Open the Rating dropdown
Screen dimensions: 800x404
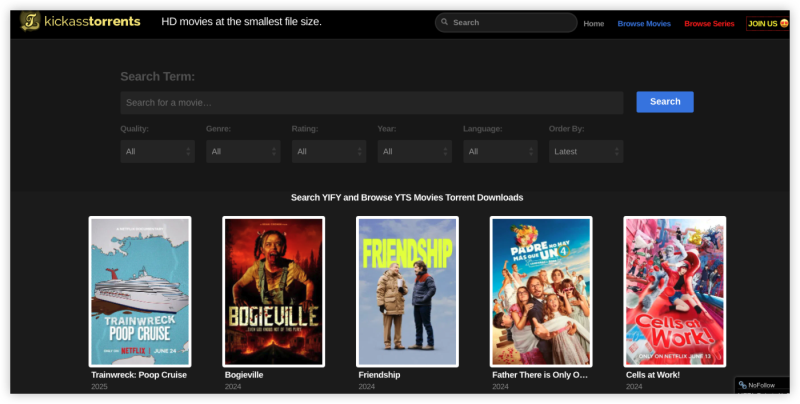pyautogui.click(x=329, y=152)
